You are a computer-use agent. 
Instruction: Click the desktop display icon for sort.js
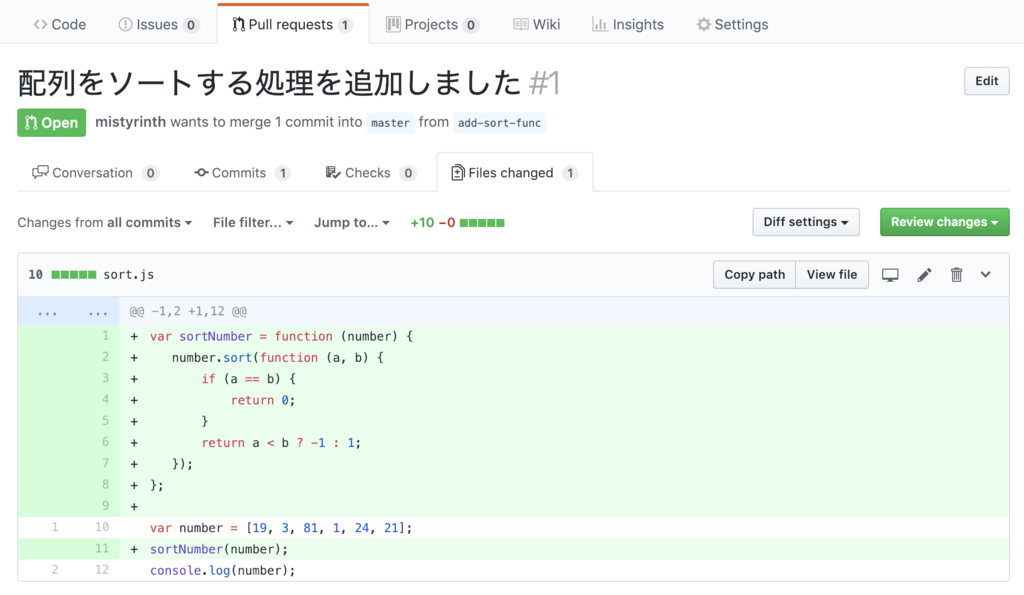[890, 275]
